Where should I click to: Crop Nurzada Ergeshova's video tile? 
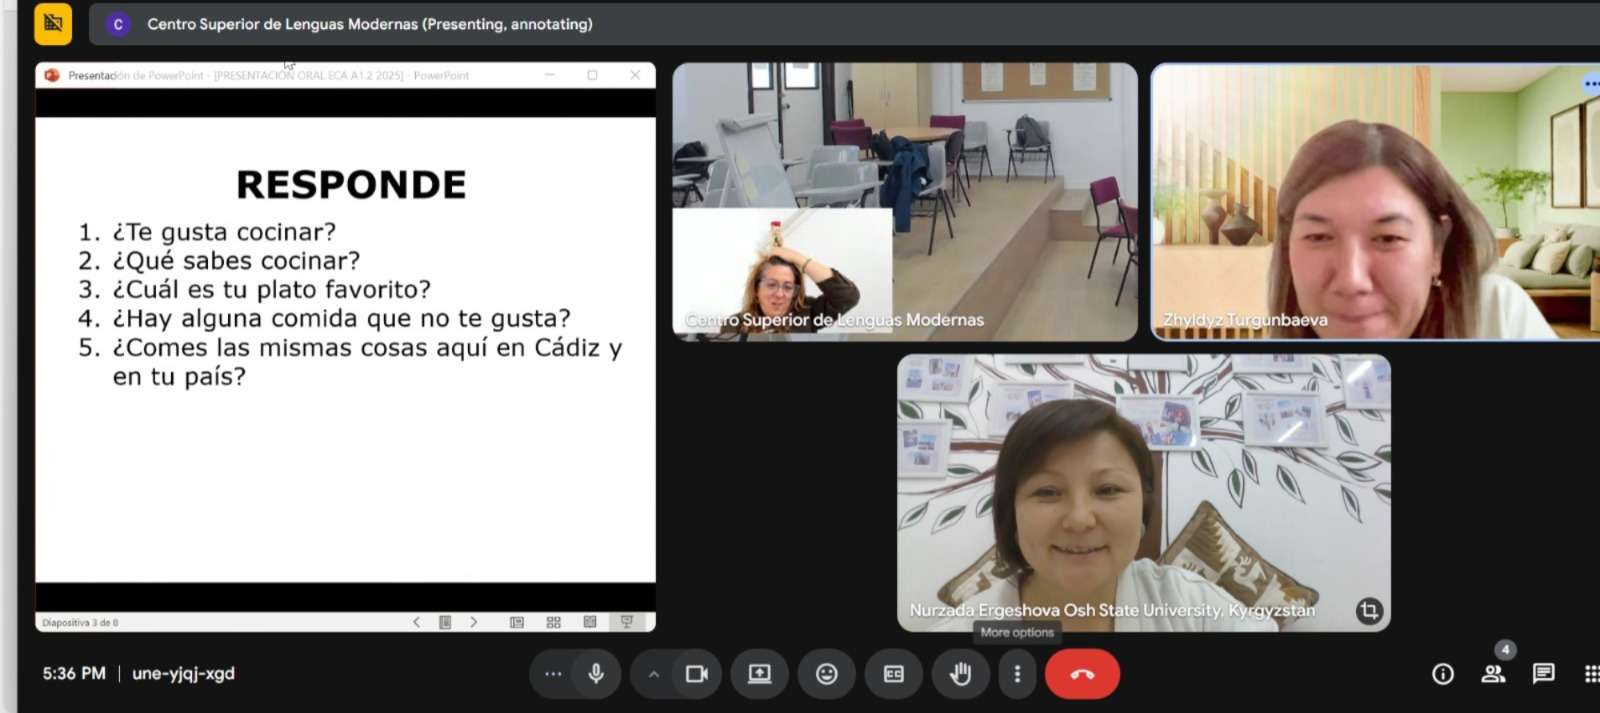[x=1369, y=610]
